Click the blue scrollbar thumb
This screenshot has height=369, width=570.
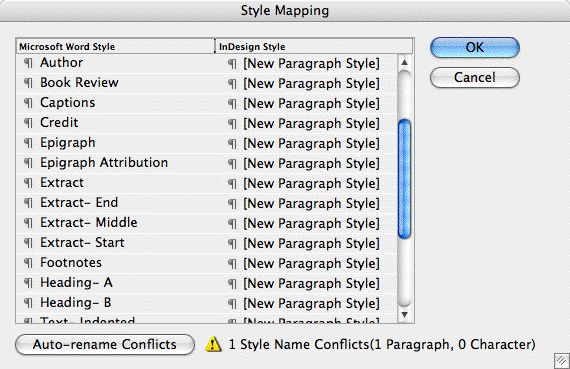[404, 179]
